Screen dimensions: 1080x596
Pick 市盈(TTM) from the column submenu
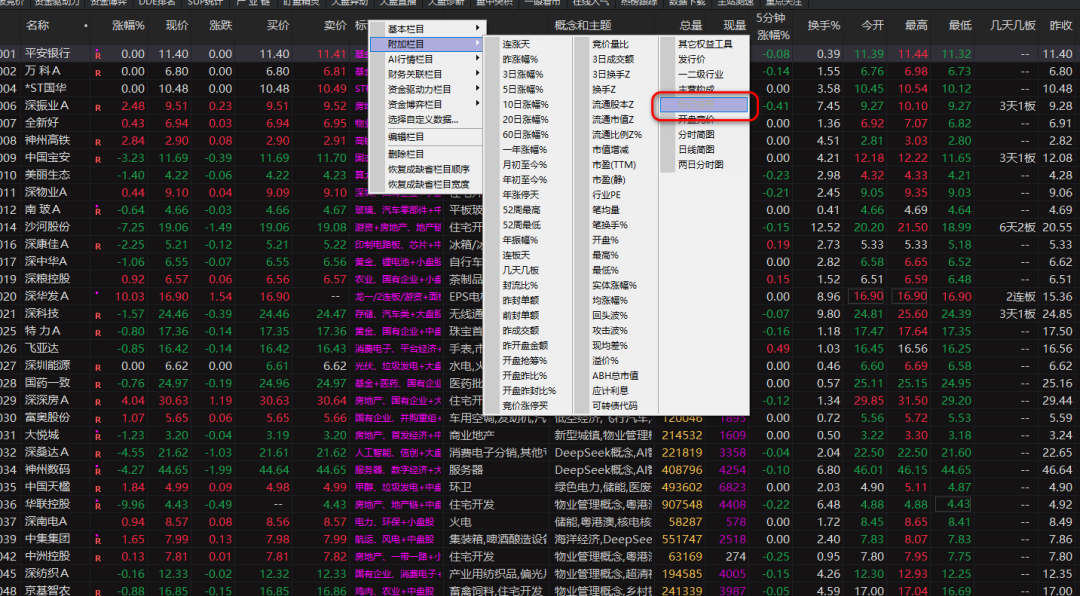pos(614,164)
